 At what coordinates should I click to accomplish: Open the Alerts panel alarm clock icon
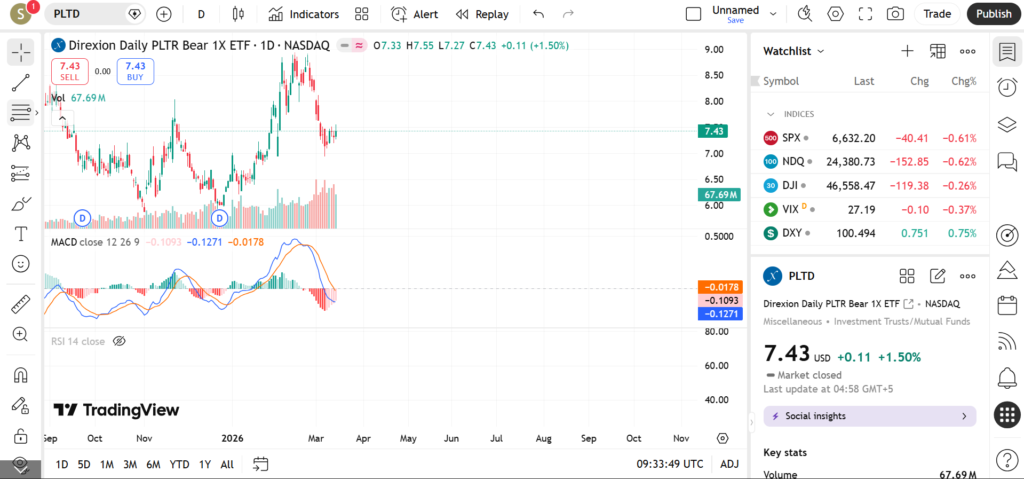click(1007, 87)
